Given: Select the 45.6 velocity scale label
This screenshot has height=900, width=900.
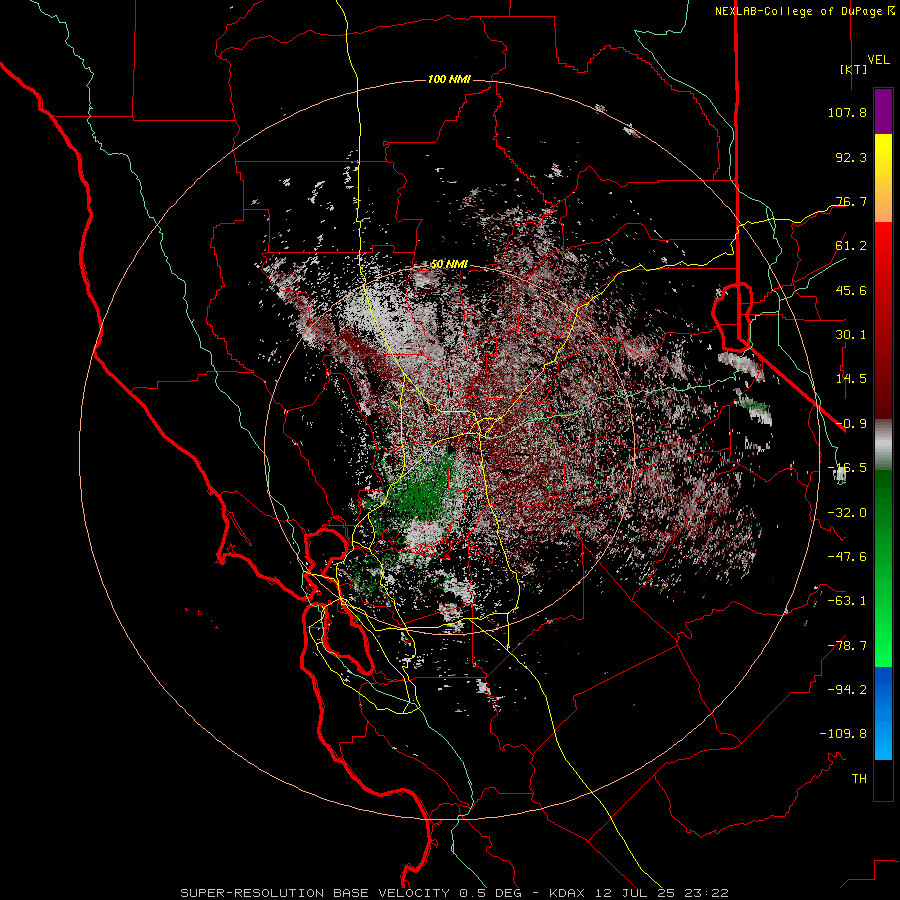Looking at the screenshot, I should click(851, 290).
